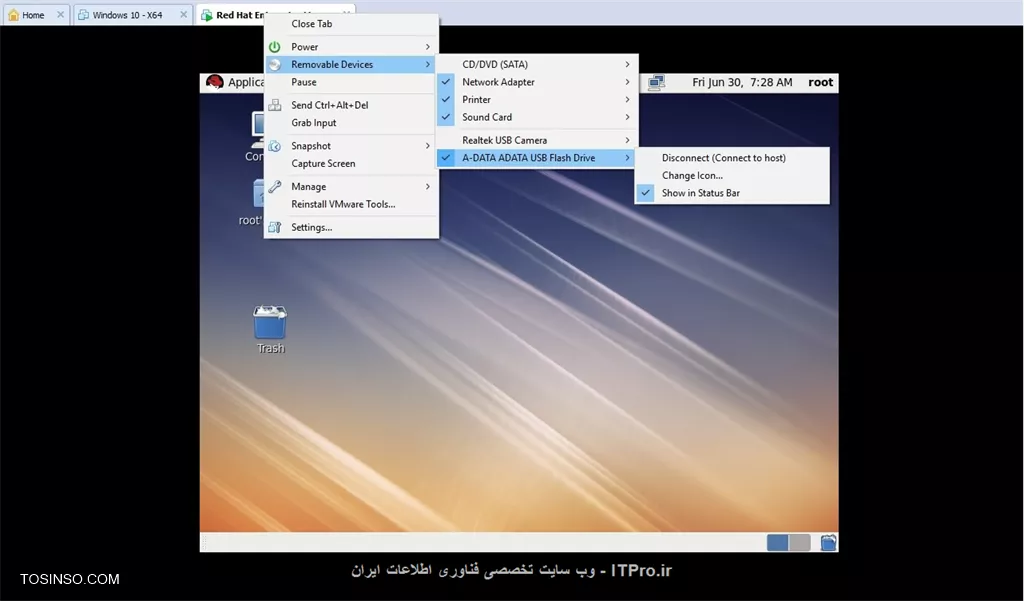Click the root user label in guest panel
Image resolution: width=1024 pixels, height=601 pixels.
pos(820,82)
